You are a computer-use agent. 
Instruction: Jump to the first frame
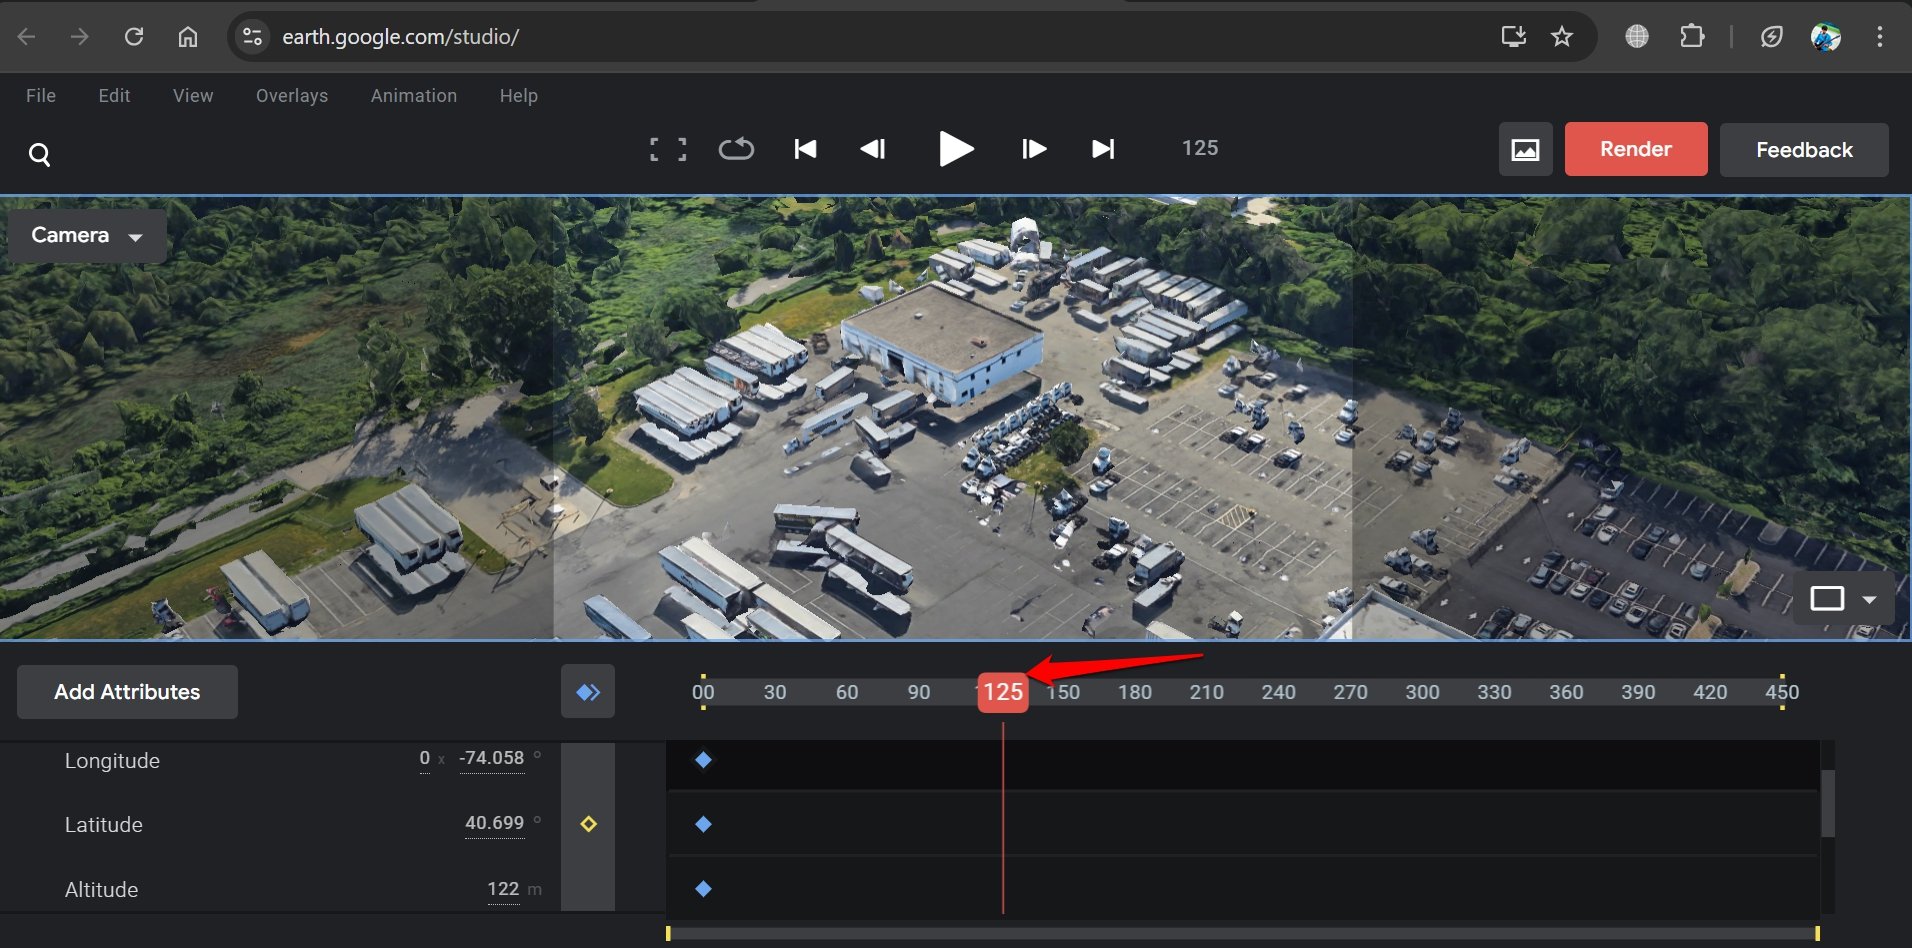[x=805, y=149]
